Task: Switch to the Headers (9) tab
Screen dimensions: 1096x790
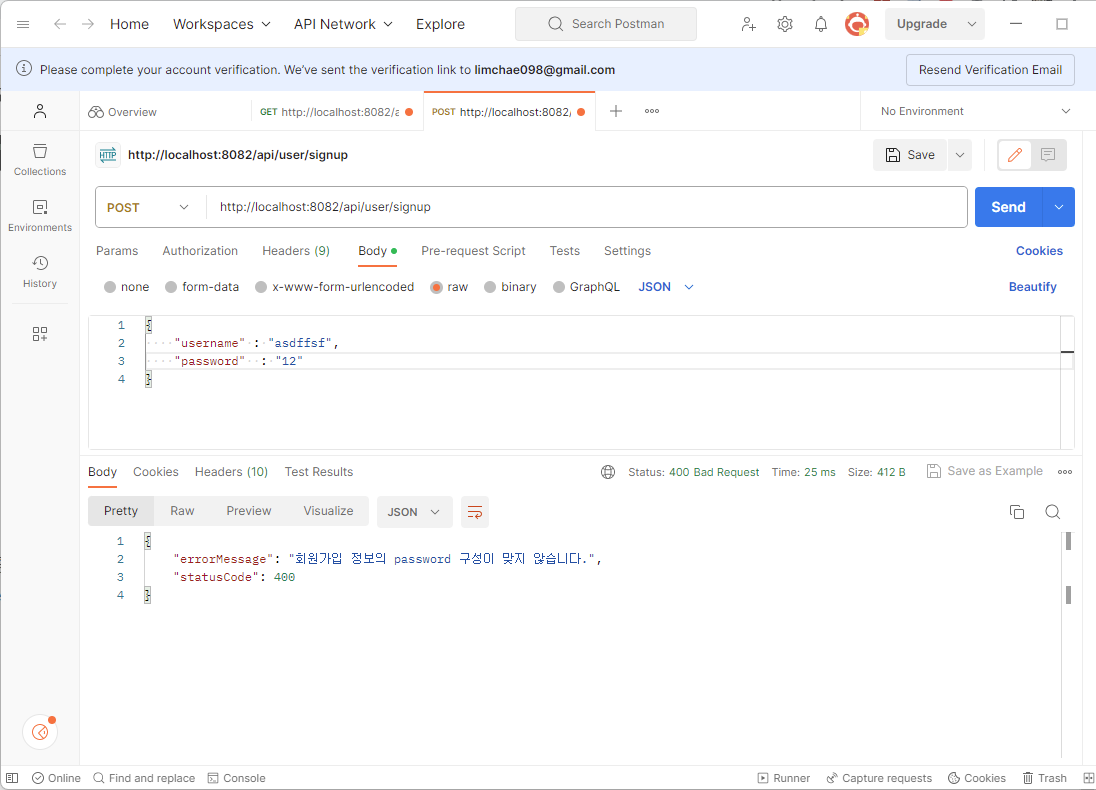Action: (x=296, y=251)
